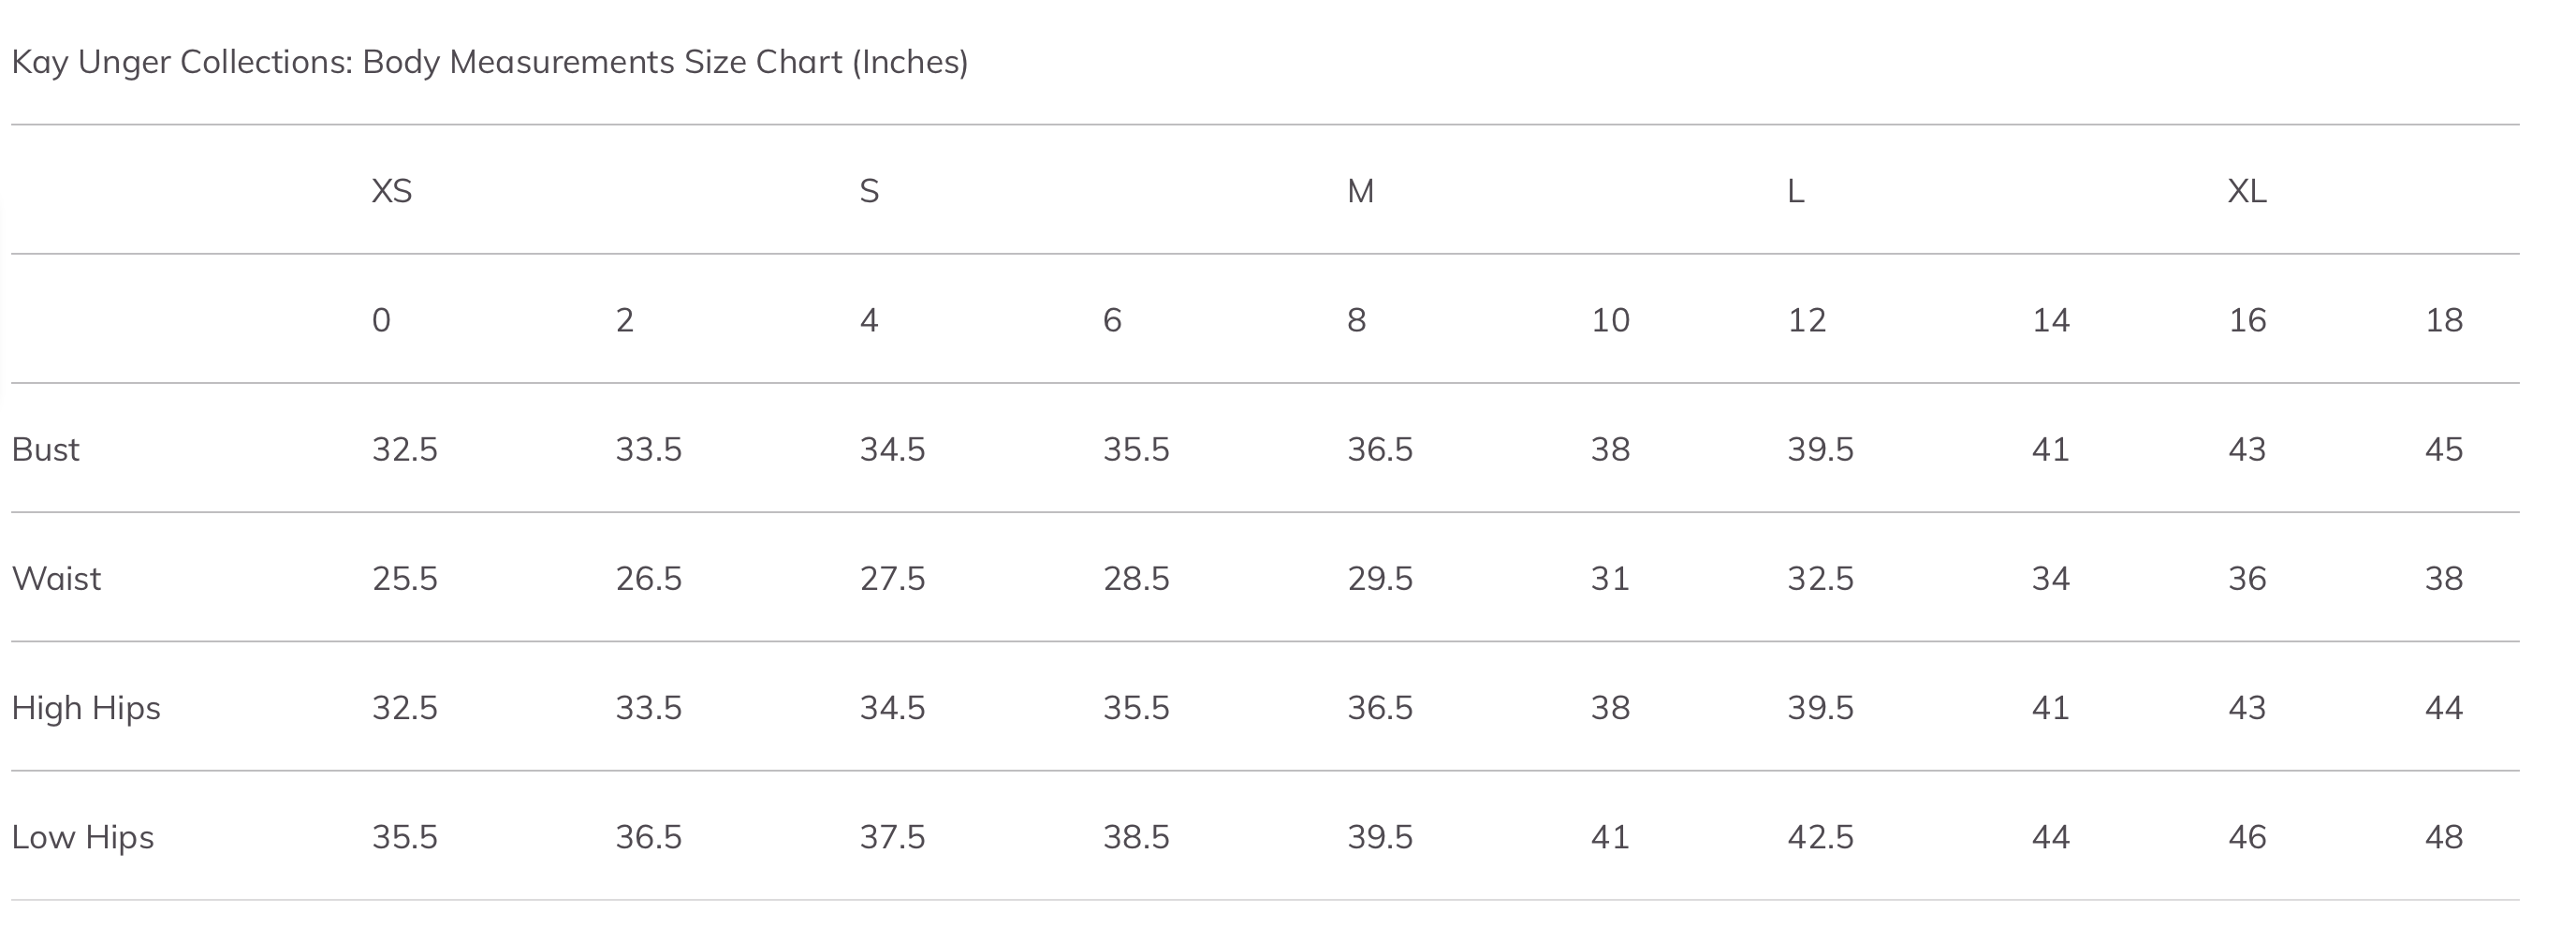Click the Waist row label
This screenshot has width=2576, height=942.
(56, 578)
